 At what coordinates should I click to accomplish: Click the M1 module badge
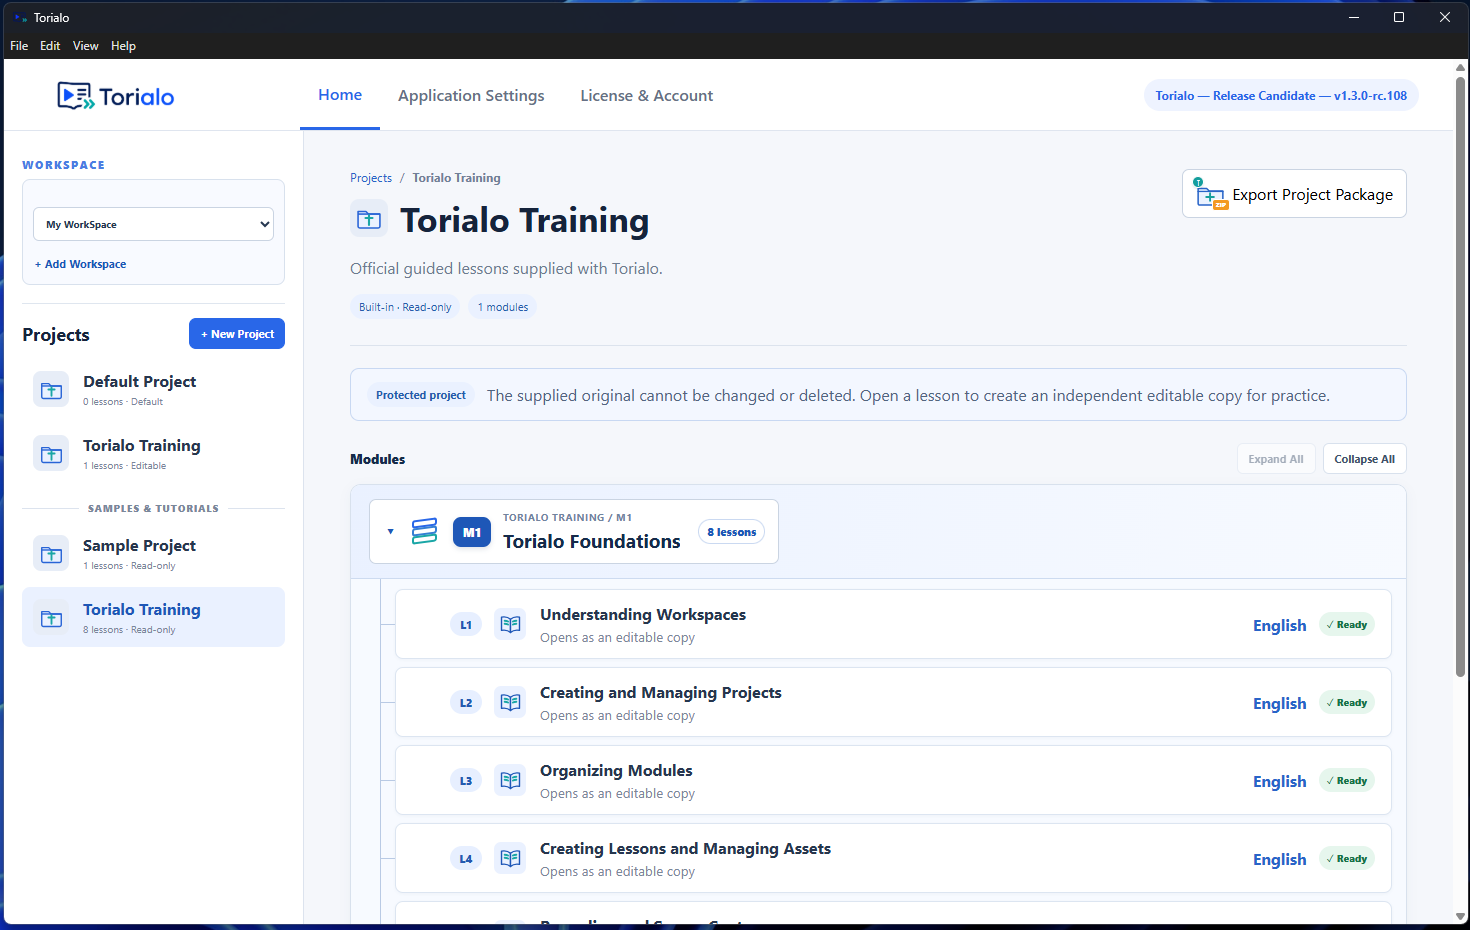(x=472, y=532)
